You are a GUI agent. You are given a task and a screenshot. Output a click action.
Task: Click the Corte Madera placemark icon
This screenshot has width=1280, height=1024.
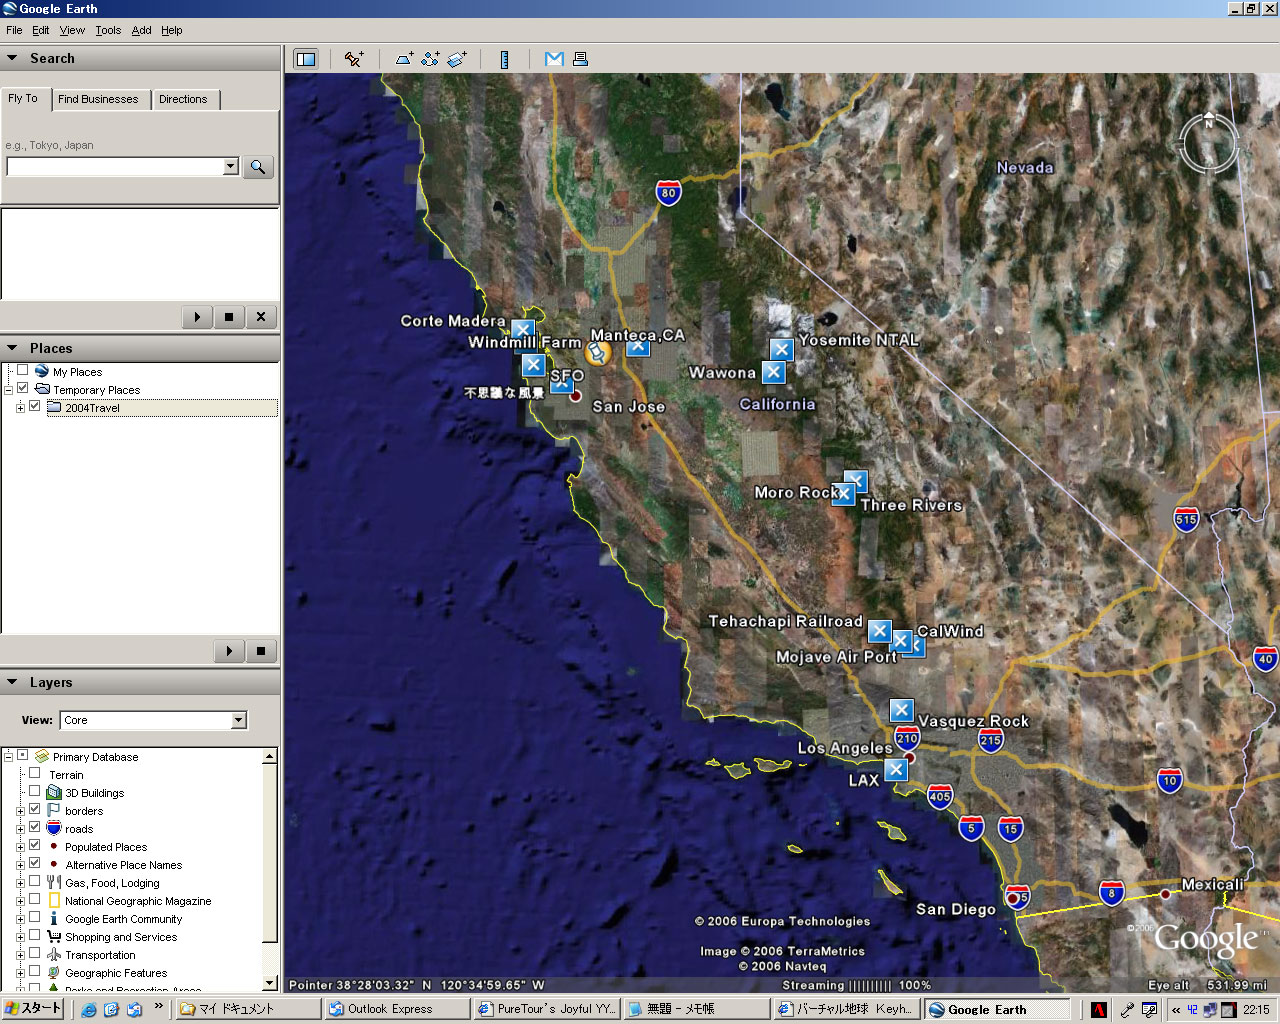point(522,330)
